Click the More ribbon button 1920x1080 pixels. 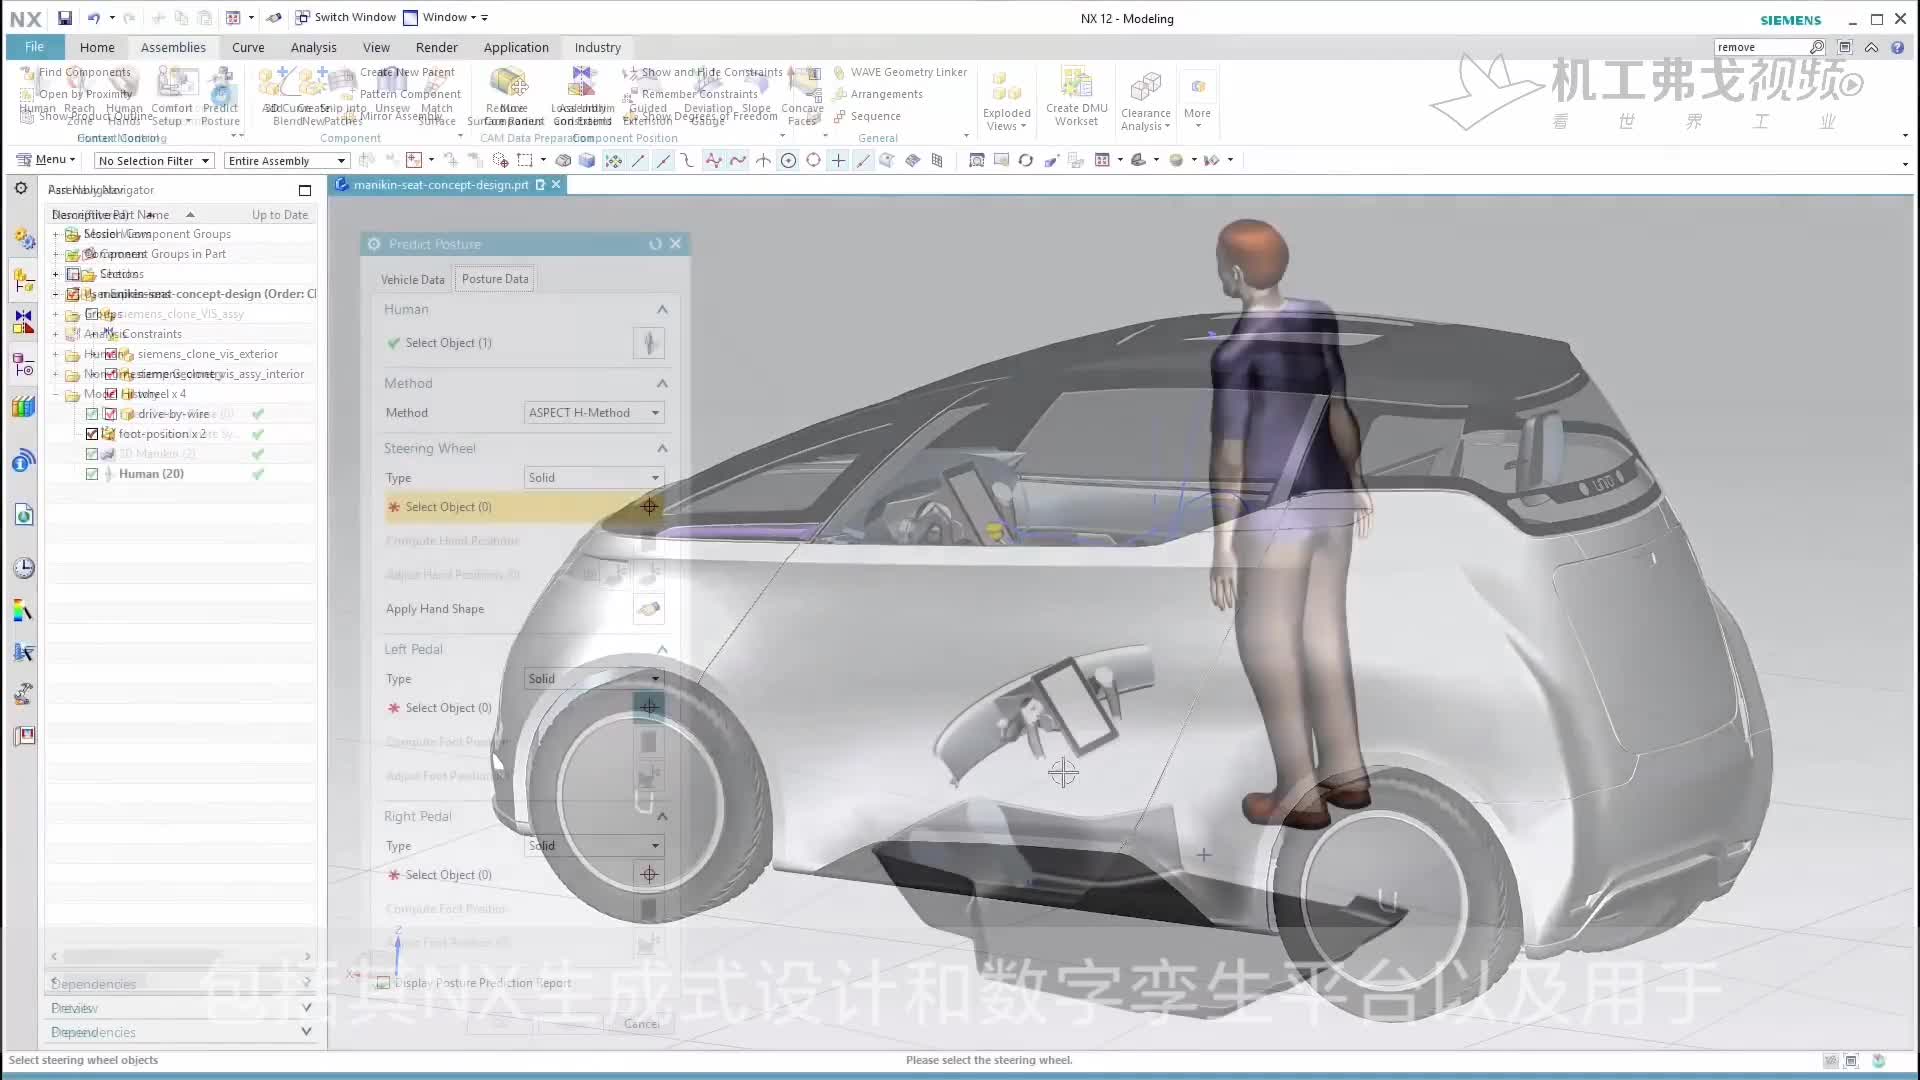1197,100
